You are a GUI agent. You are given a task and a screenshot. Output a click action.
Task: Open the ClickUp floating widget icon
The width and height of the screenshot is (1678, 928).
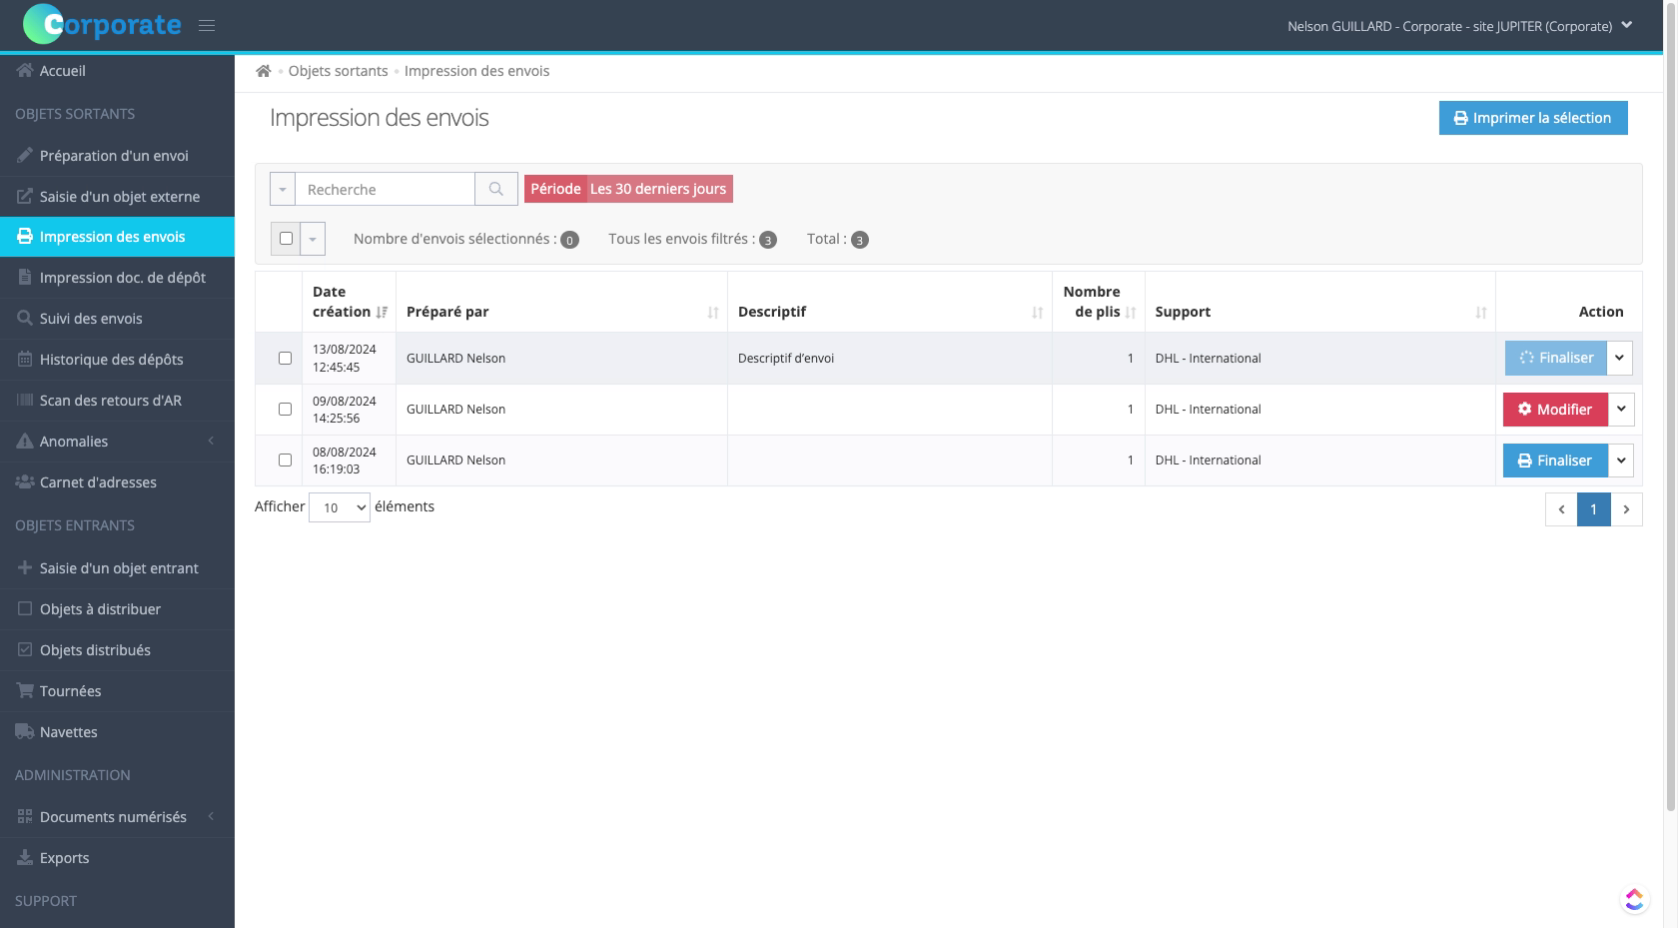[1634, 899]
